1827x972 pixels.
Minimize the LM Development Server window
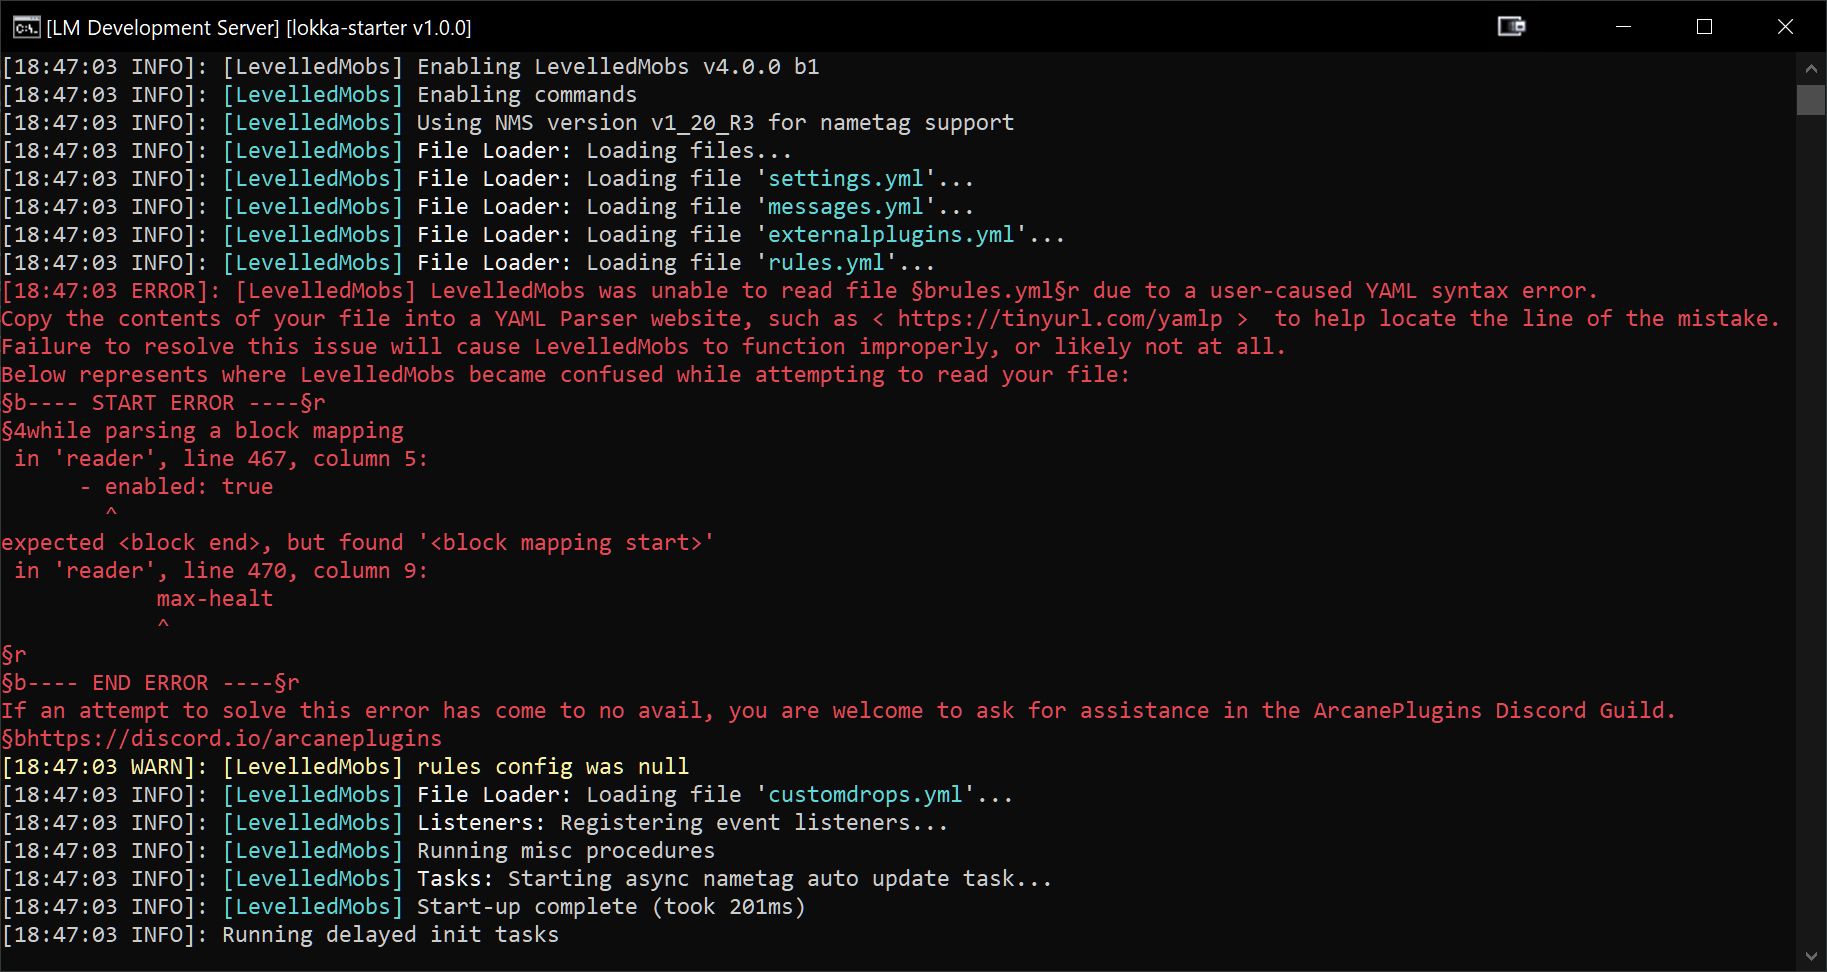point(1623,27)
